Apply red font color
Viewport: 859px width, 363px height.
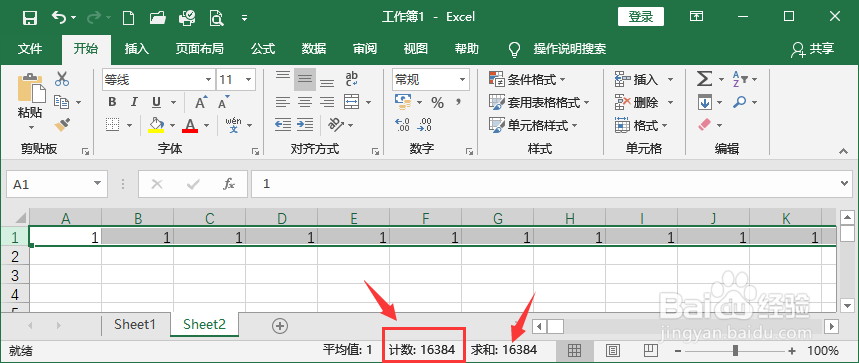[190, 125]
